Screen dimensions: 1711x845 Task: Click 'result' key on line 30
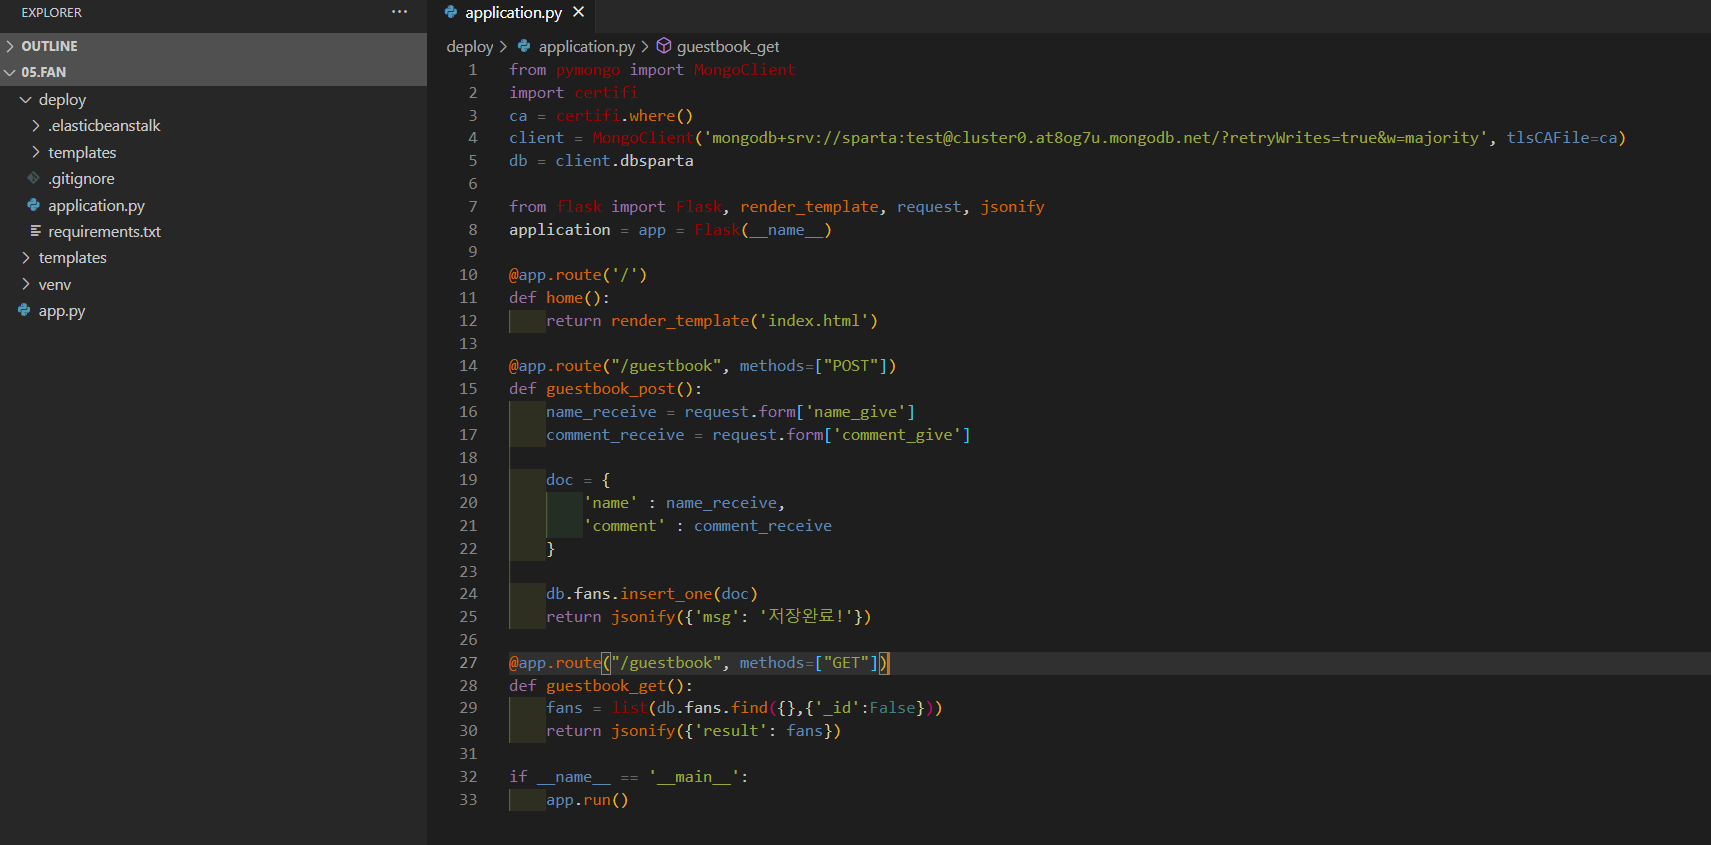(x=731, y=731)
